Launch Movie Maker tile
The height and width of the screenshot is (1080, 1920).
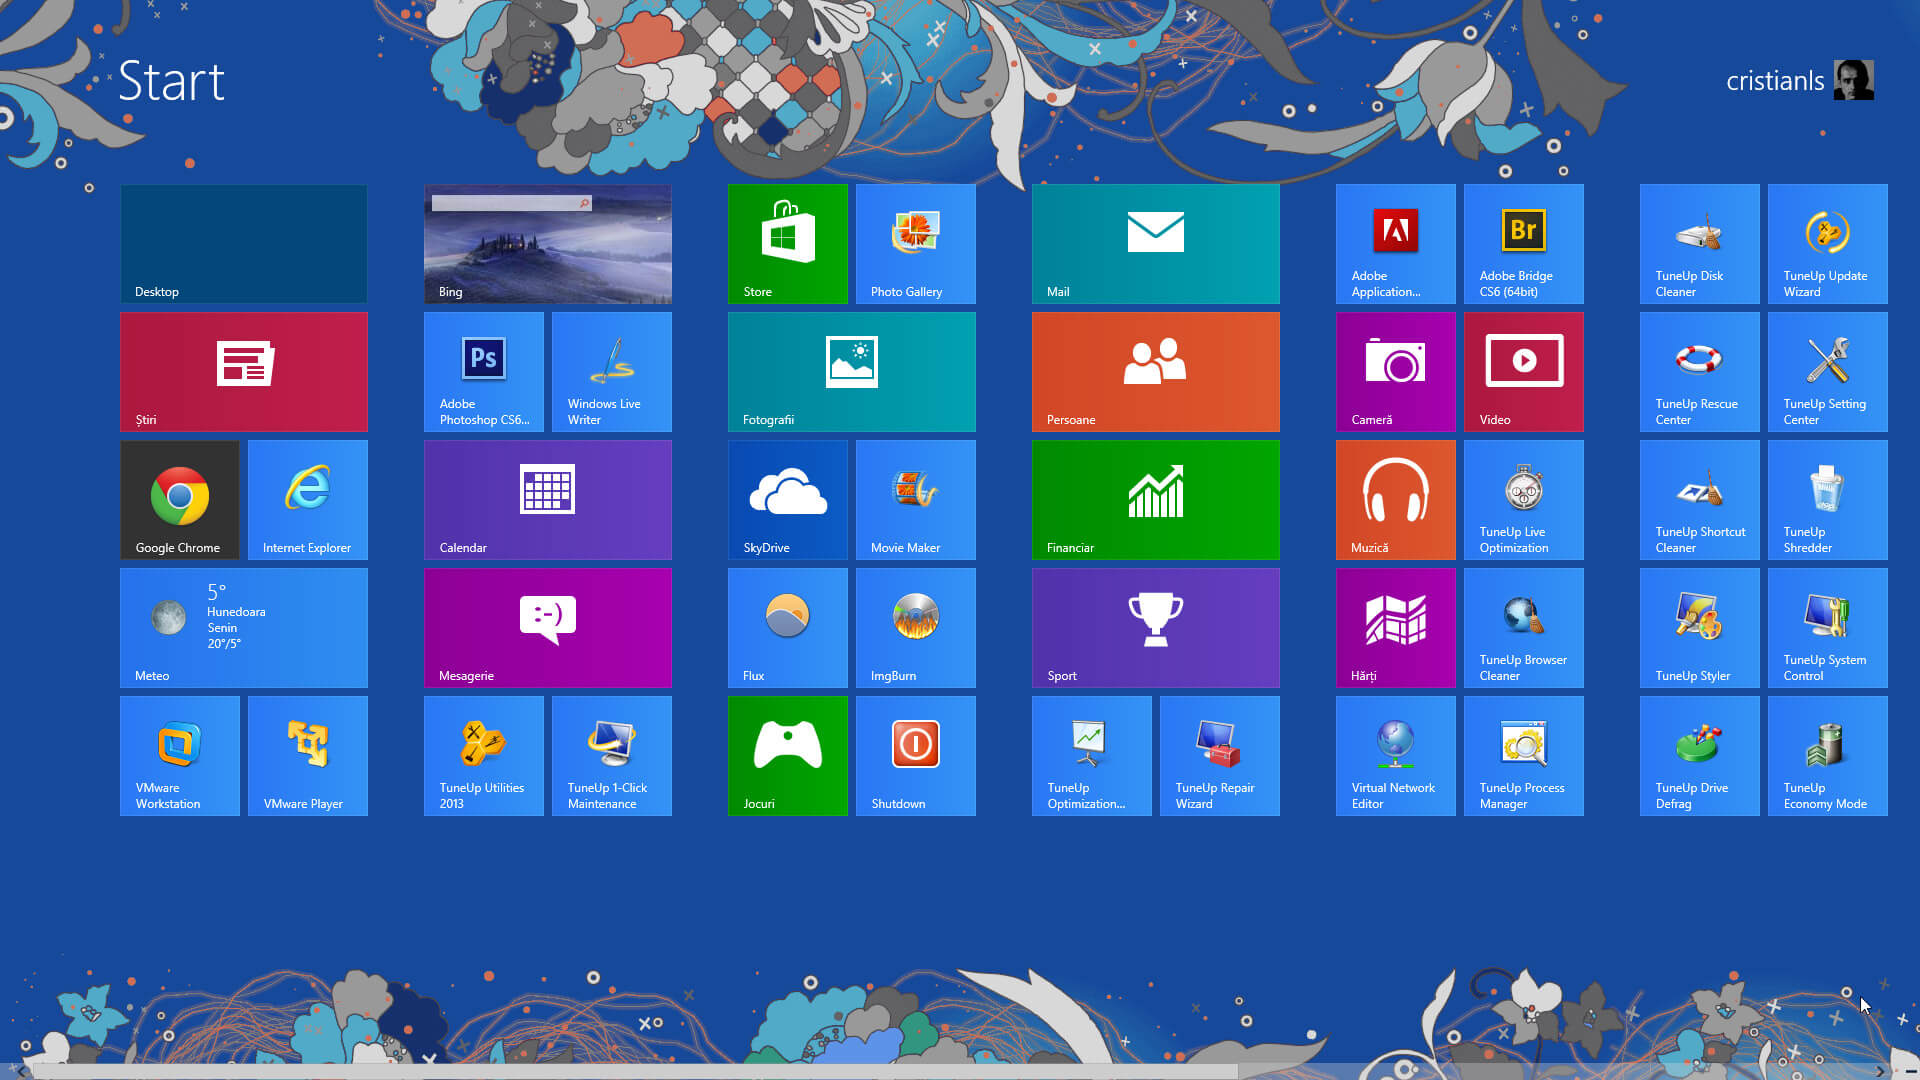coord(915,499)
